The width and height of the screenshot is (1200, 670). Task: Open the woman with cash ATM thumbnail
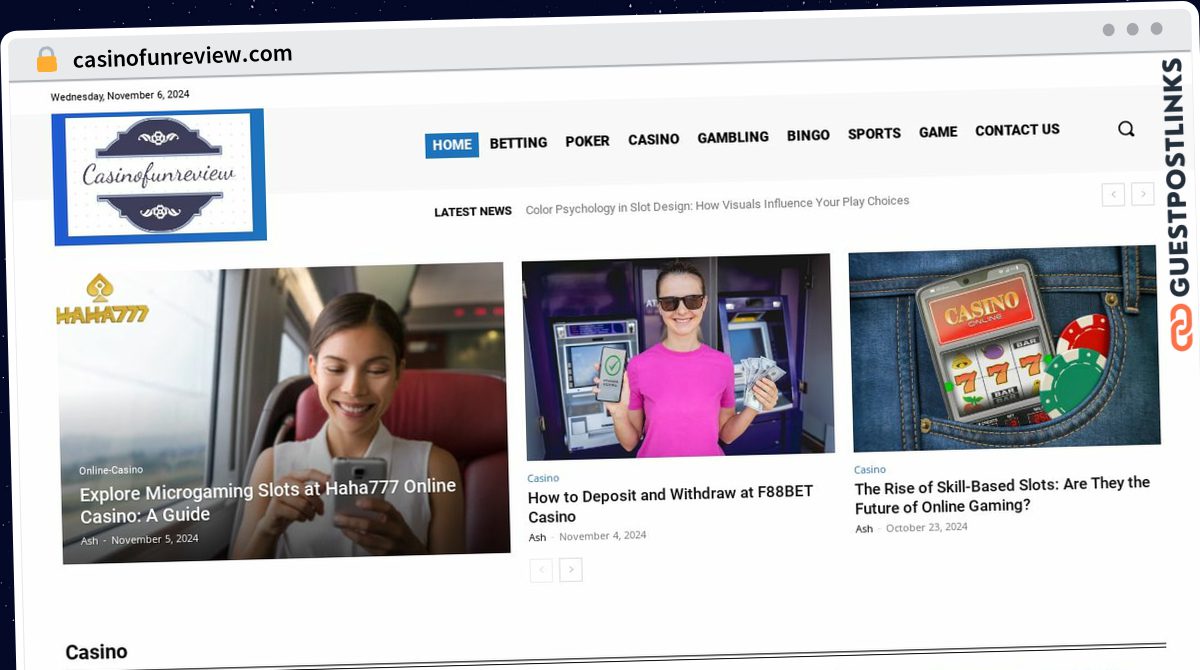click(678, 357)
